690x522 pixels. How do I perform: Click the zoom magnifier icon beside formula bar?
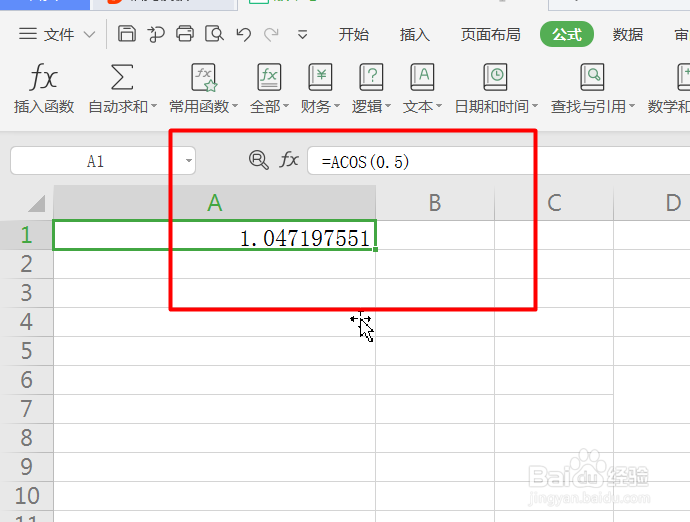click(x=258, y=160)
